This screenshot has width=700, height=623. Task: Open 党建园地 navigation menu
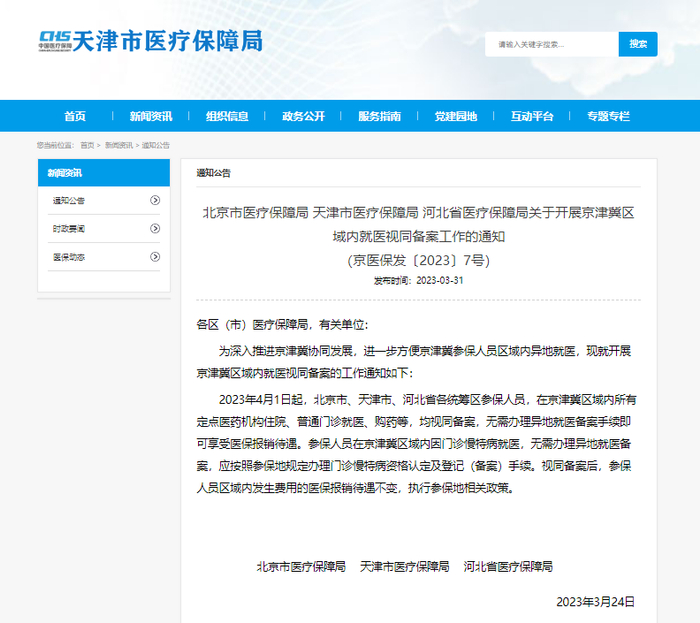pyautogui.click(x=456, y=116)
